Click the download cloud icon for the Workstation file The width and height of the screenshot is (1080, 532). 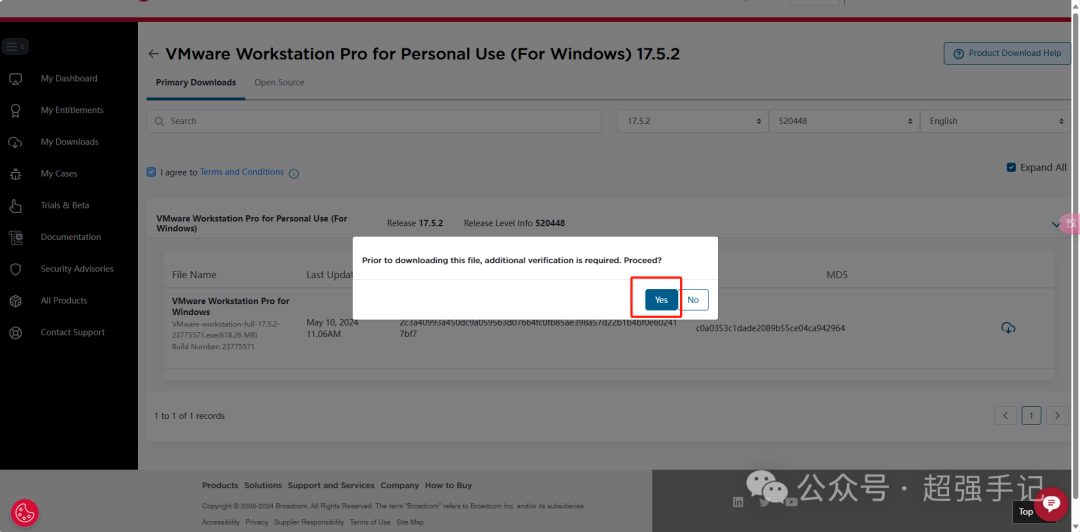click(1008, 328)
